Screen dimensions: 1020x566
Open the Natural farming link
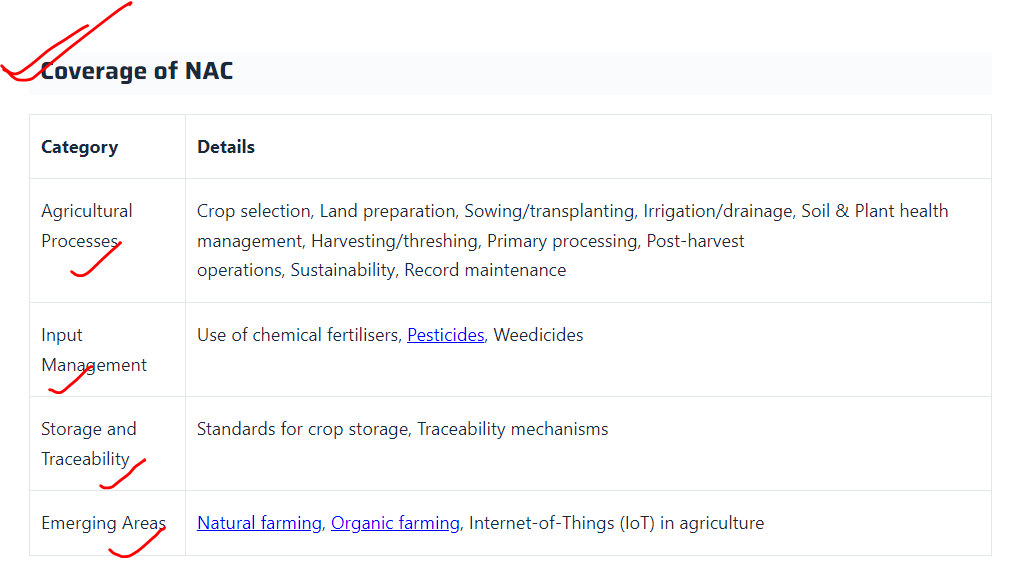[259, 523]
